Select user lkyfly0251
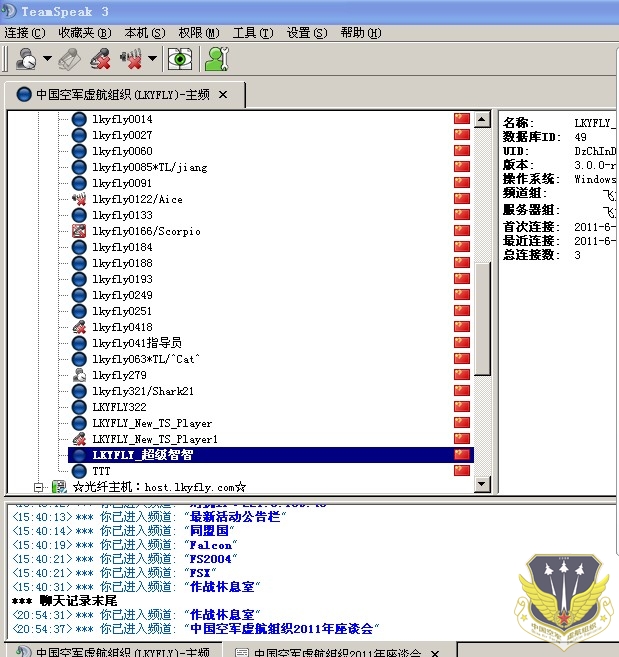The width and height of the screenshot is (619, 657). point(122,311)
